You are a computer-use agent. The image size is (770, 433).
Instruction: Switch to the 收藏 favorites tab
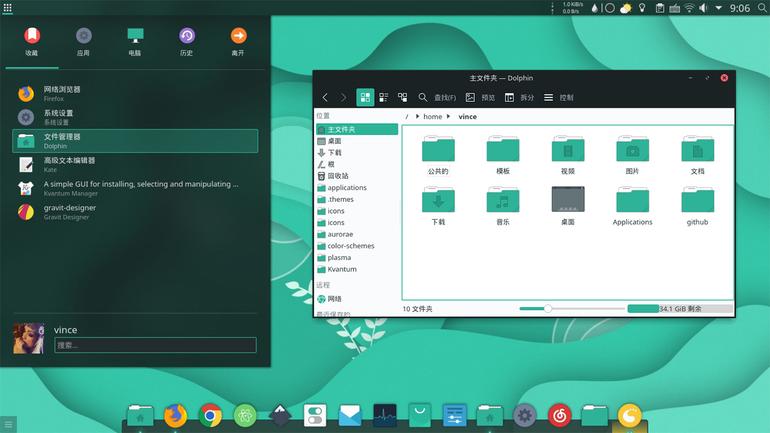[32, 42]
